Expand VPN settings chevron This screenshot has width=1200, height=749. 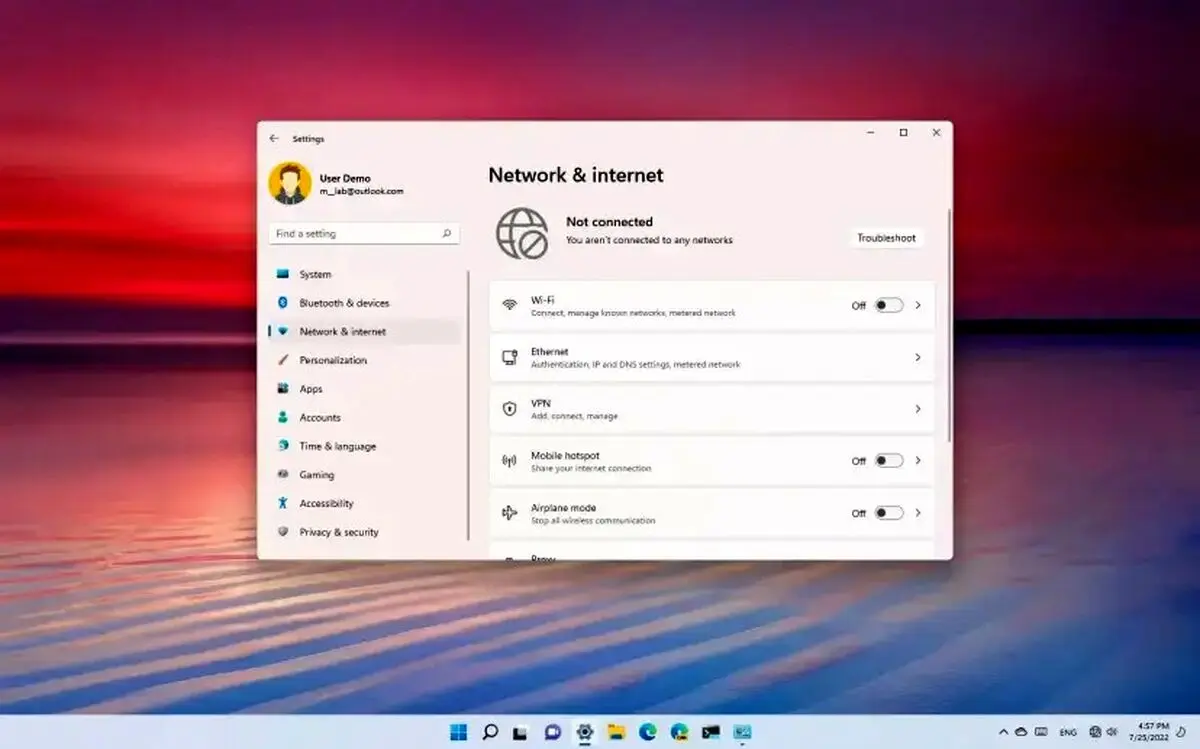[x=918, y=409]
